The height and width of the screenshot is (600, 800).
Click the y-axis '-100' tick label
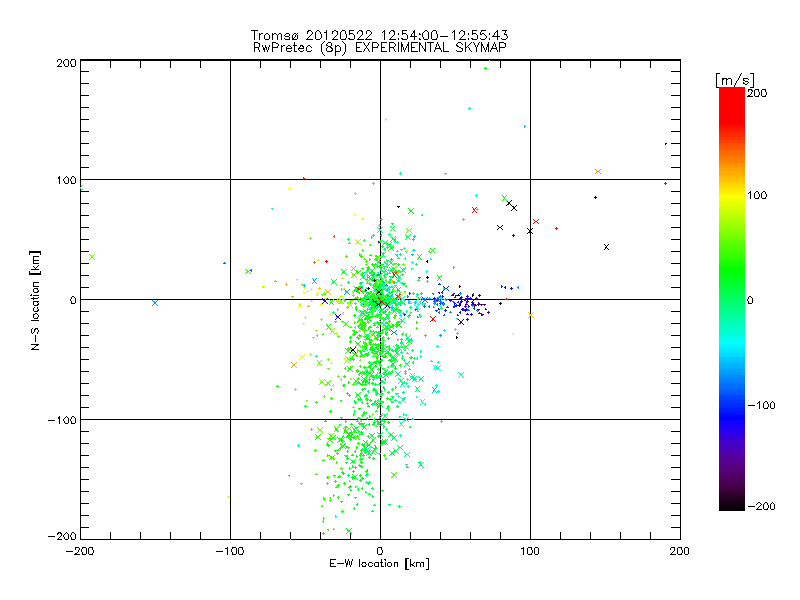click(62, 420)
